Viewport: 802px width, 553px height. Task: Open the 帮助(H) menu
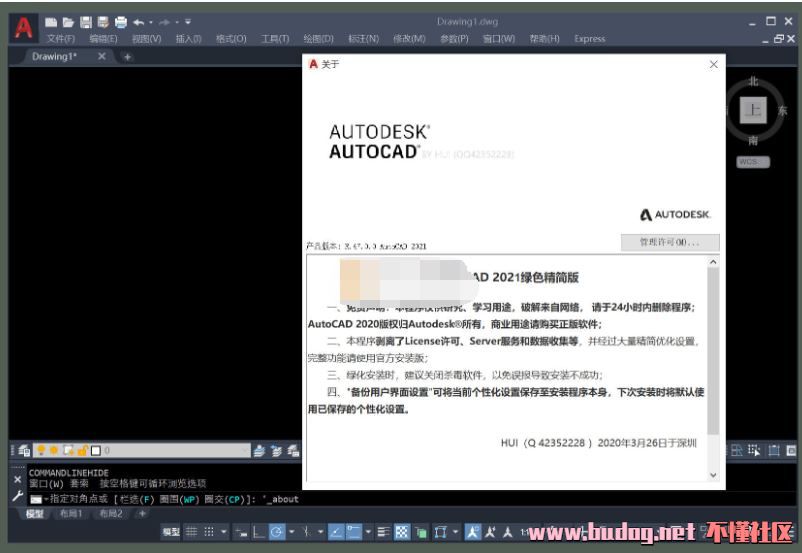[544, 39]
